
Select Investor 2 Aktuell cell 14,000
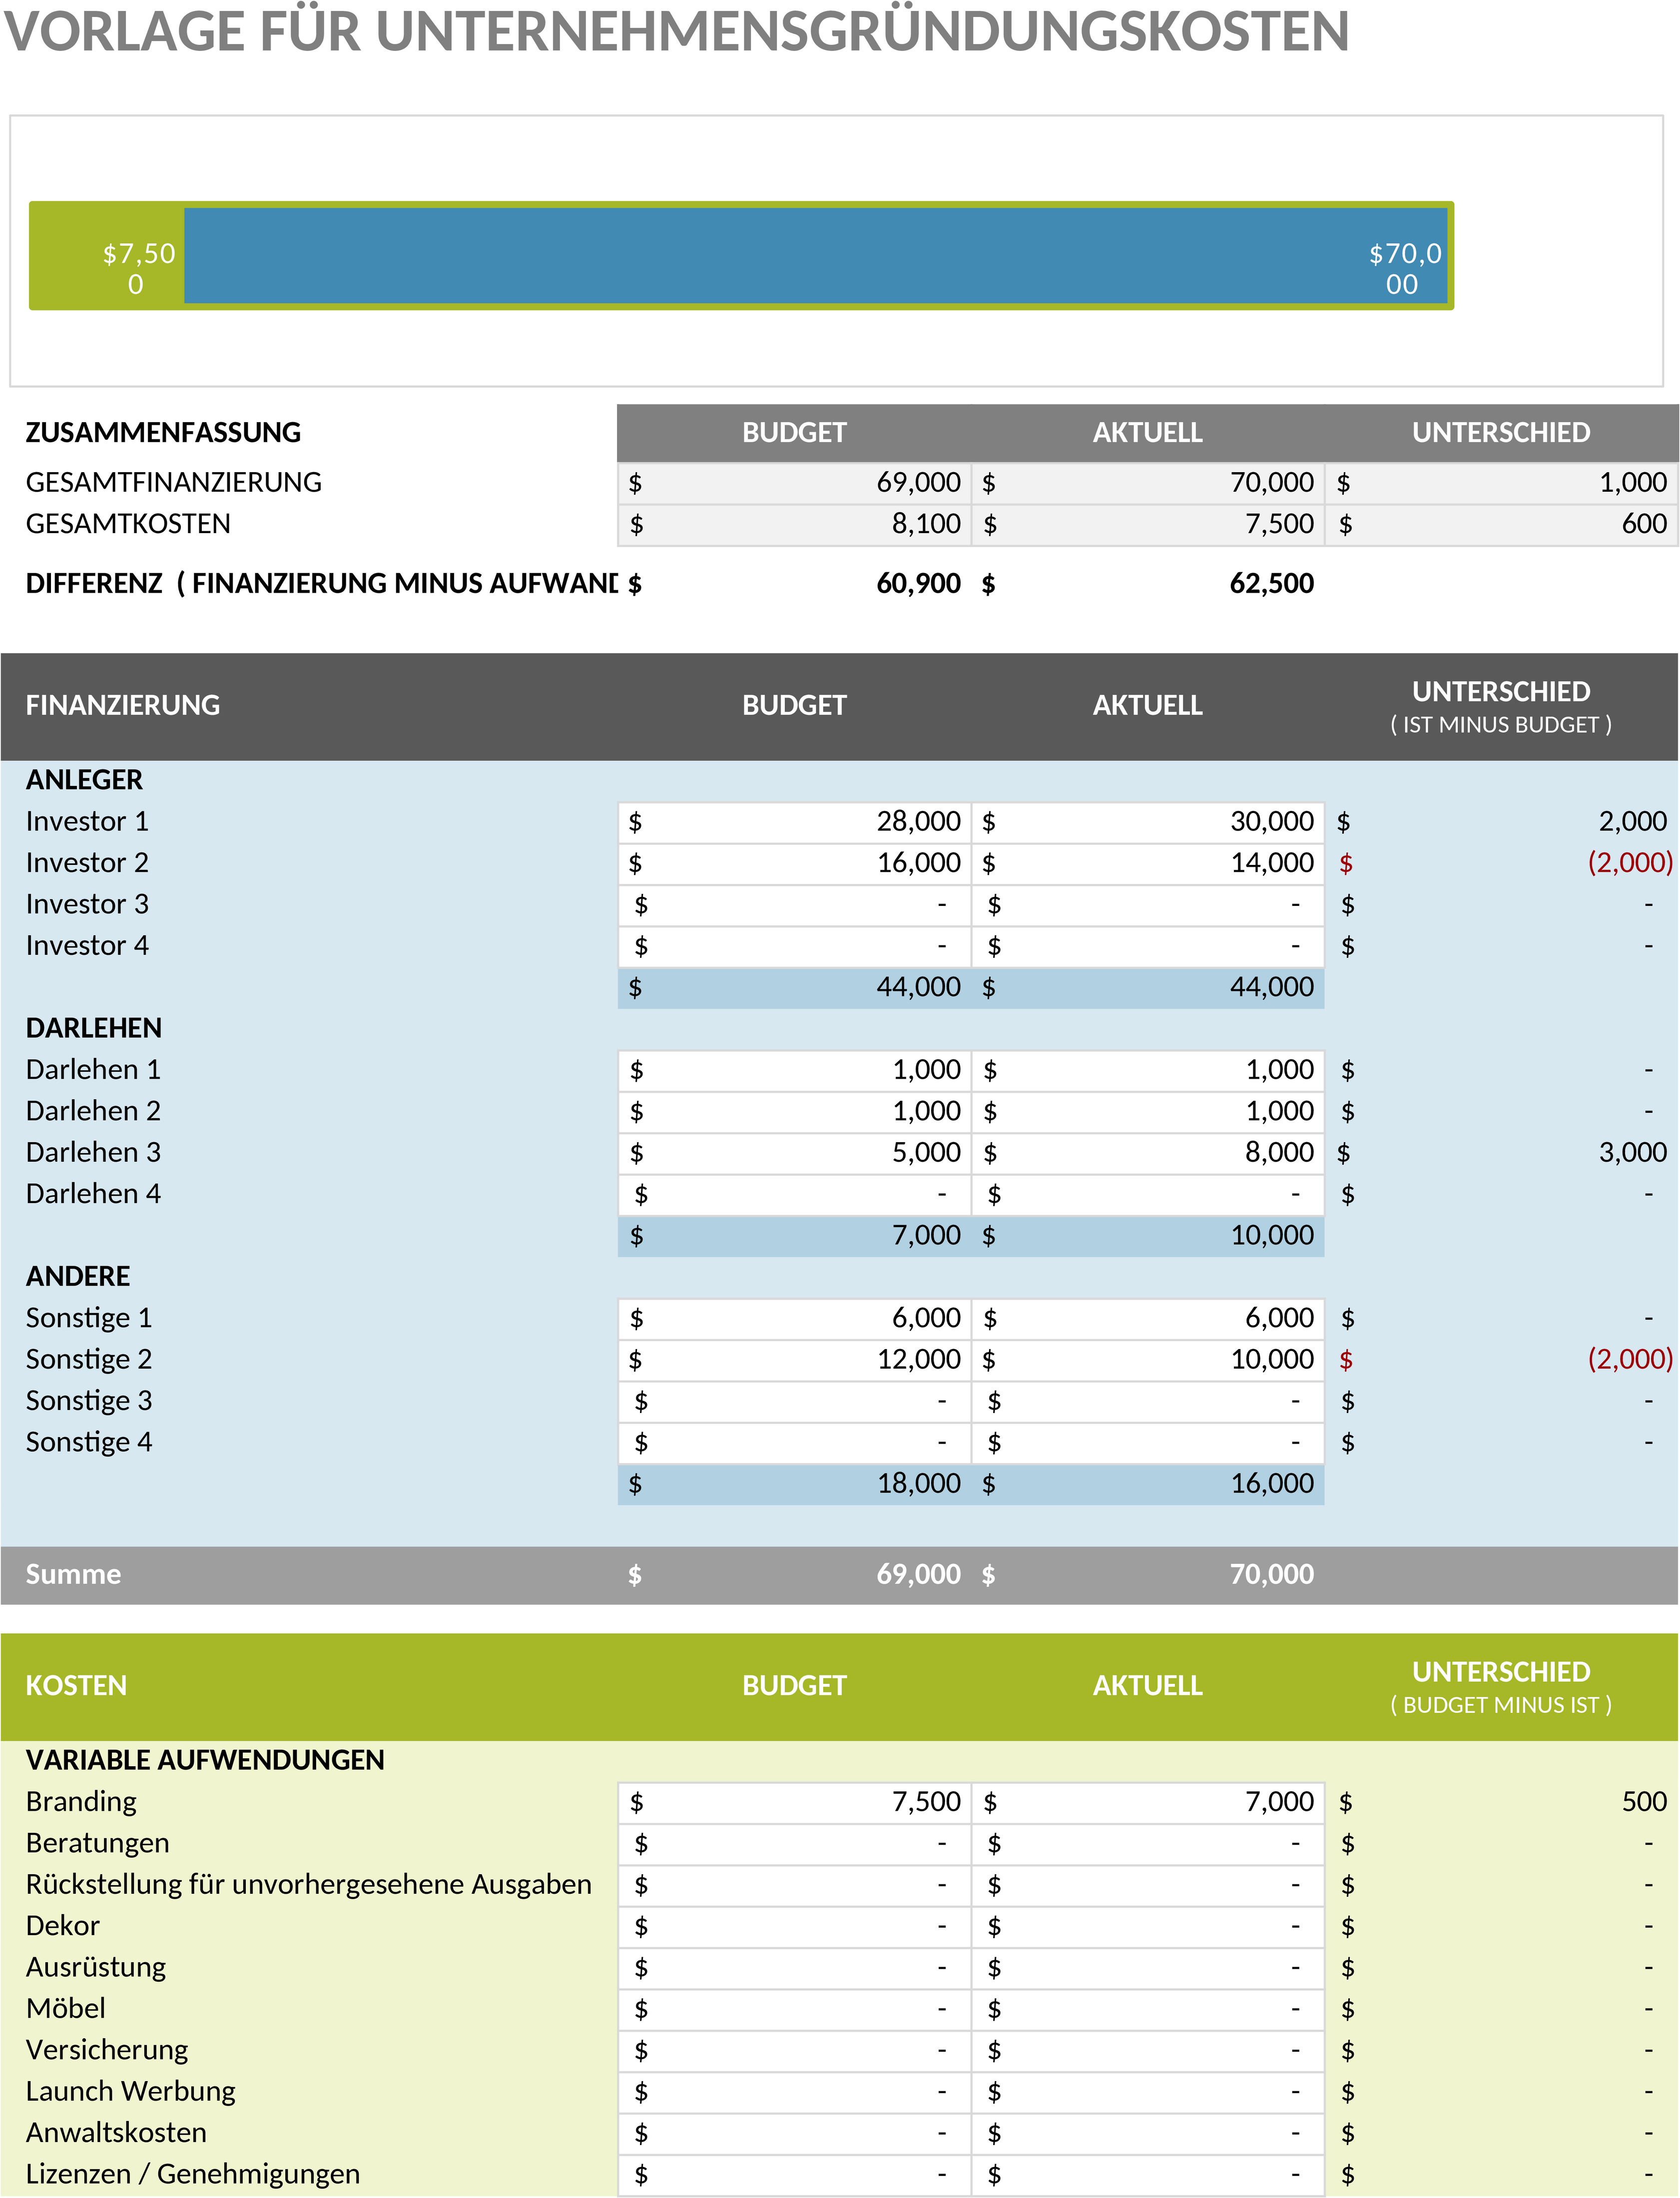(x=1148, y=863)
